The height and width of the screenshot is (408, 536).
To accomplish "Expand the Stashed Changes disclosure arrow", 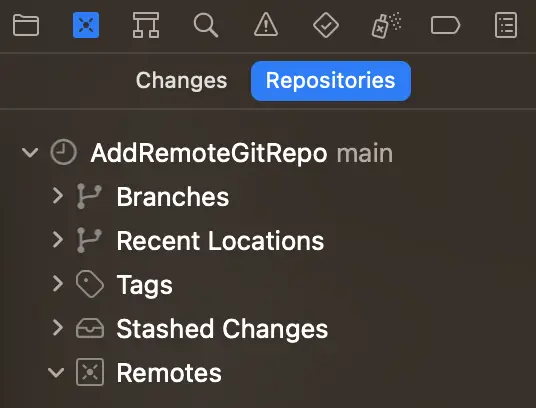I will pyautogui.click(x=58, y=328).
